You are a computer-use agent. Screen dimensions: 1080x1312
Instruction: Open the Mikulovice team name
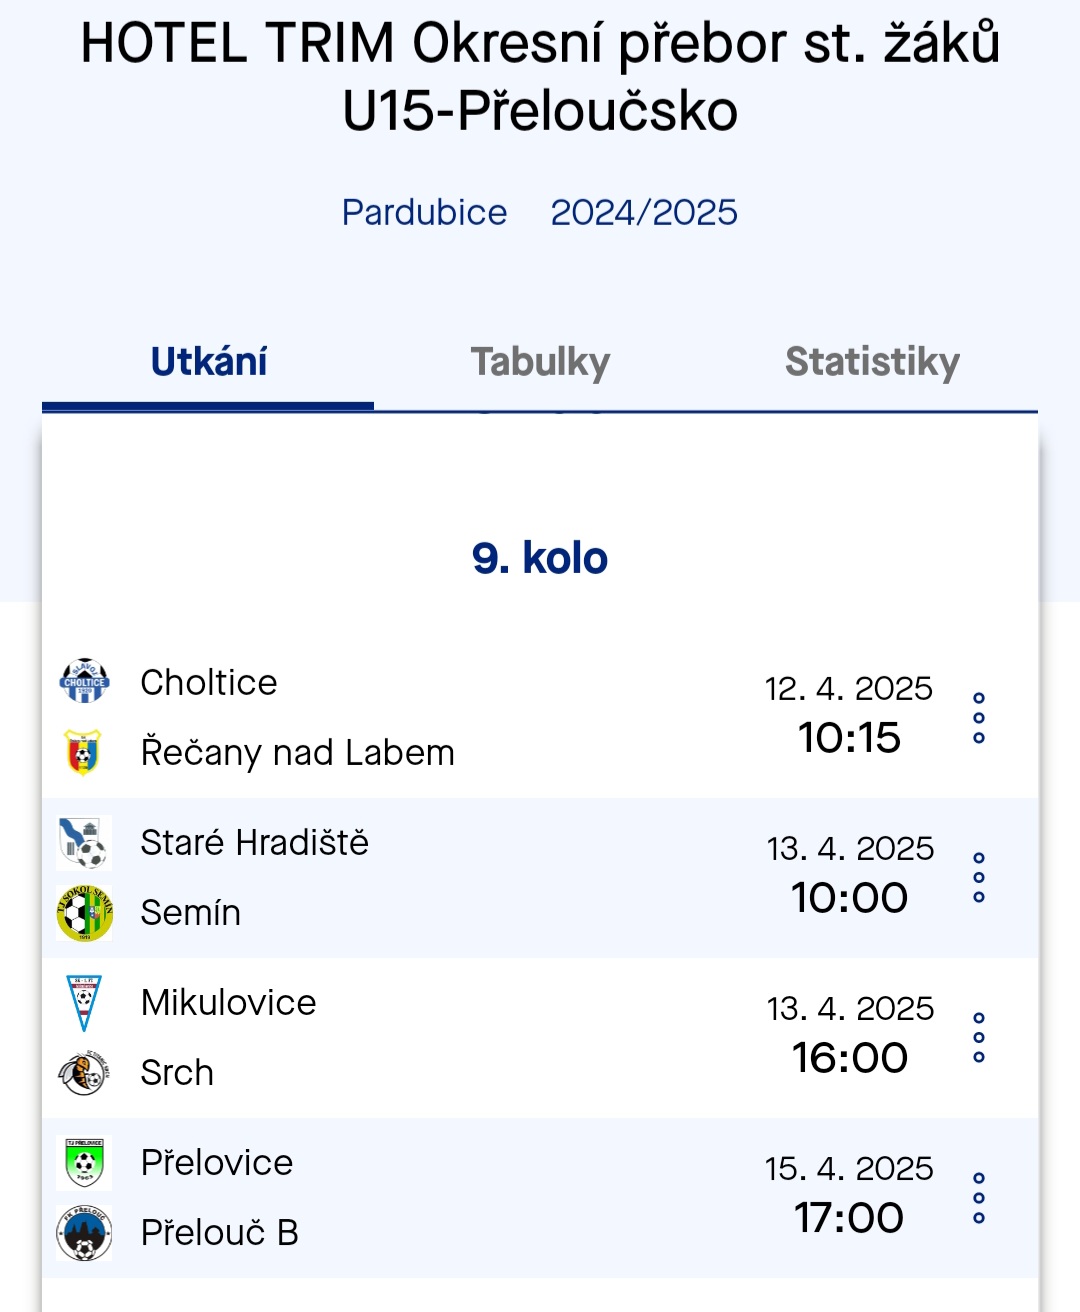[229, 1002]
